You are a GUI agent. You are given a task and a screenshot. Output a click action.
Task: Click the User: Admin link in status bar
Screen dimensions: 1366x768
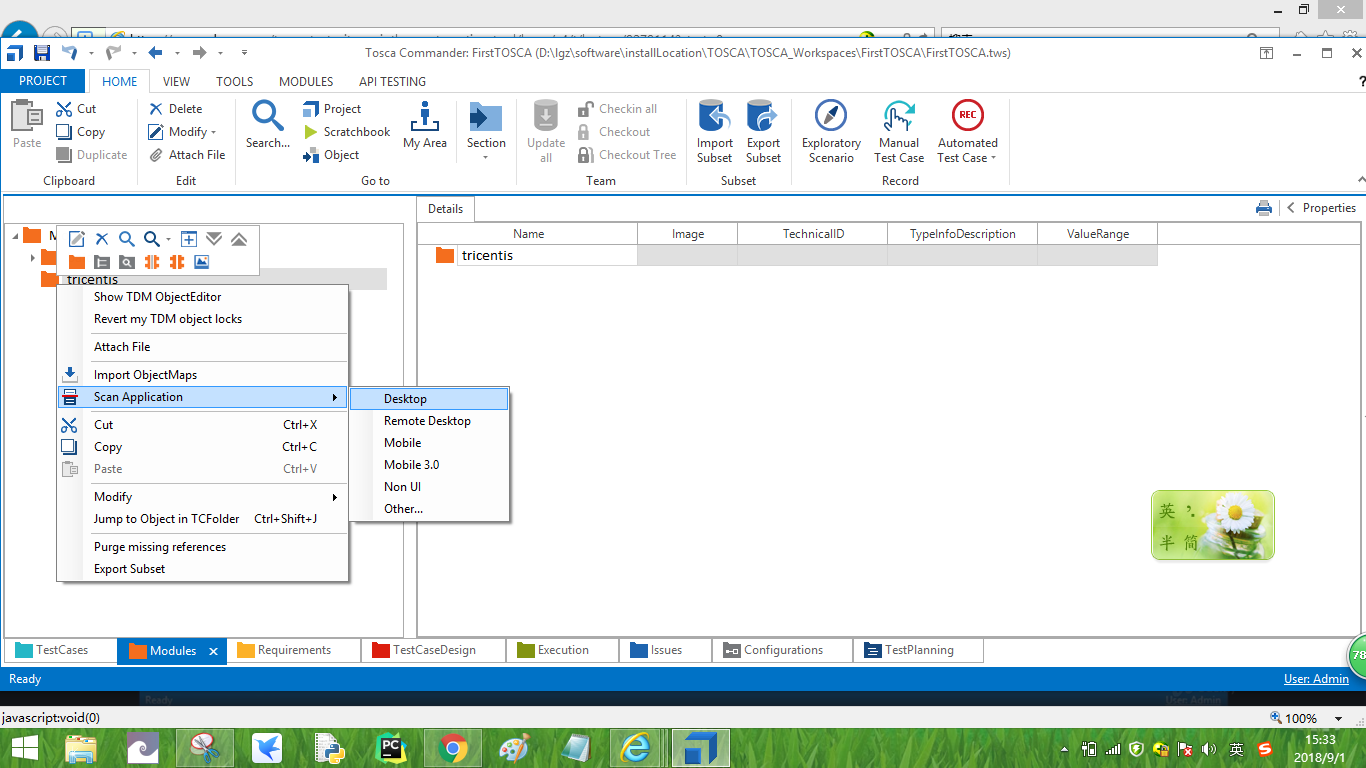click(1316, 679)
